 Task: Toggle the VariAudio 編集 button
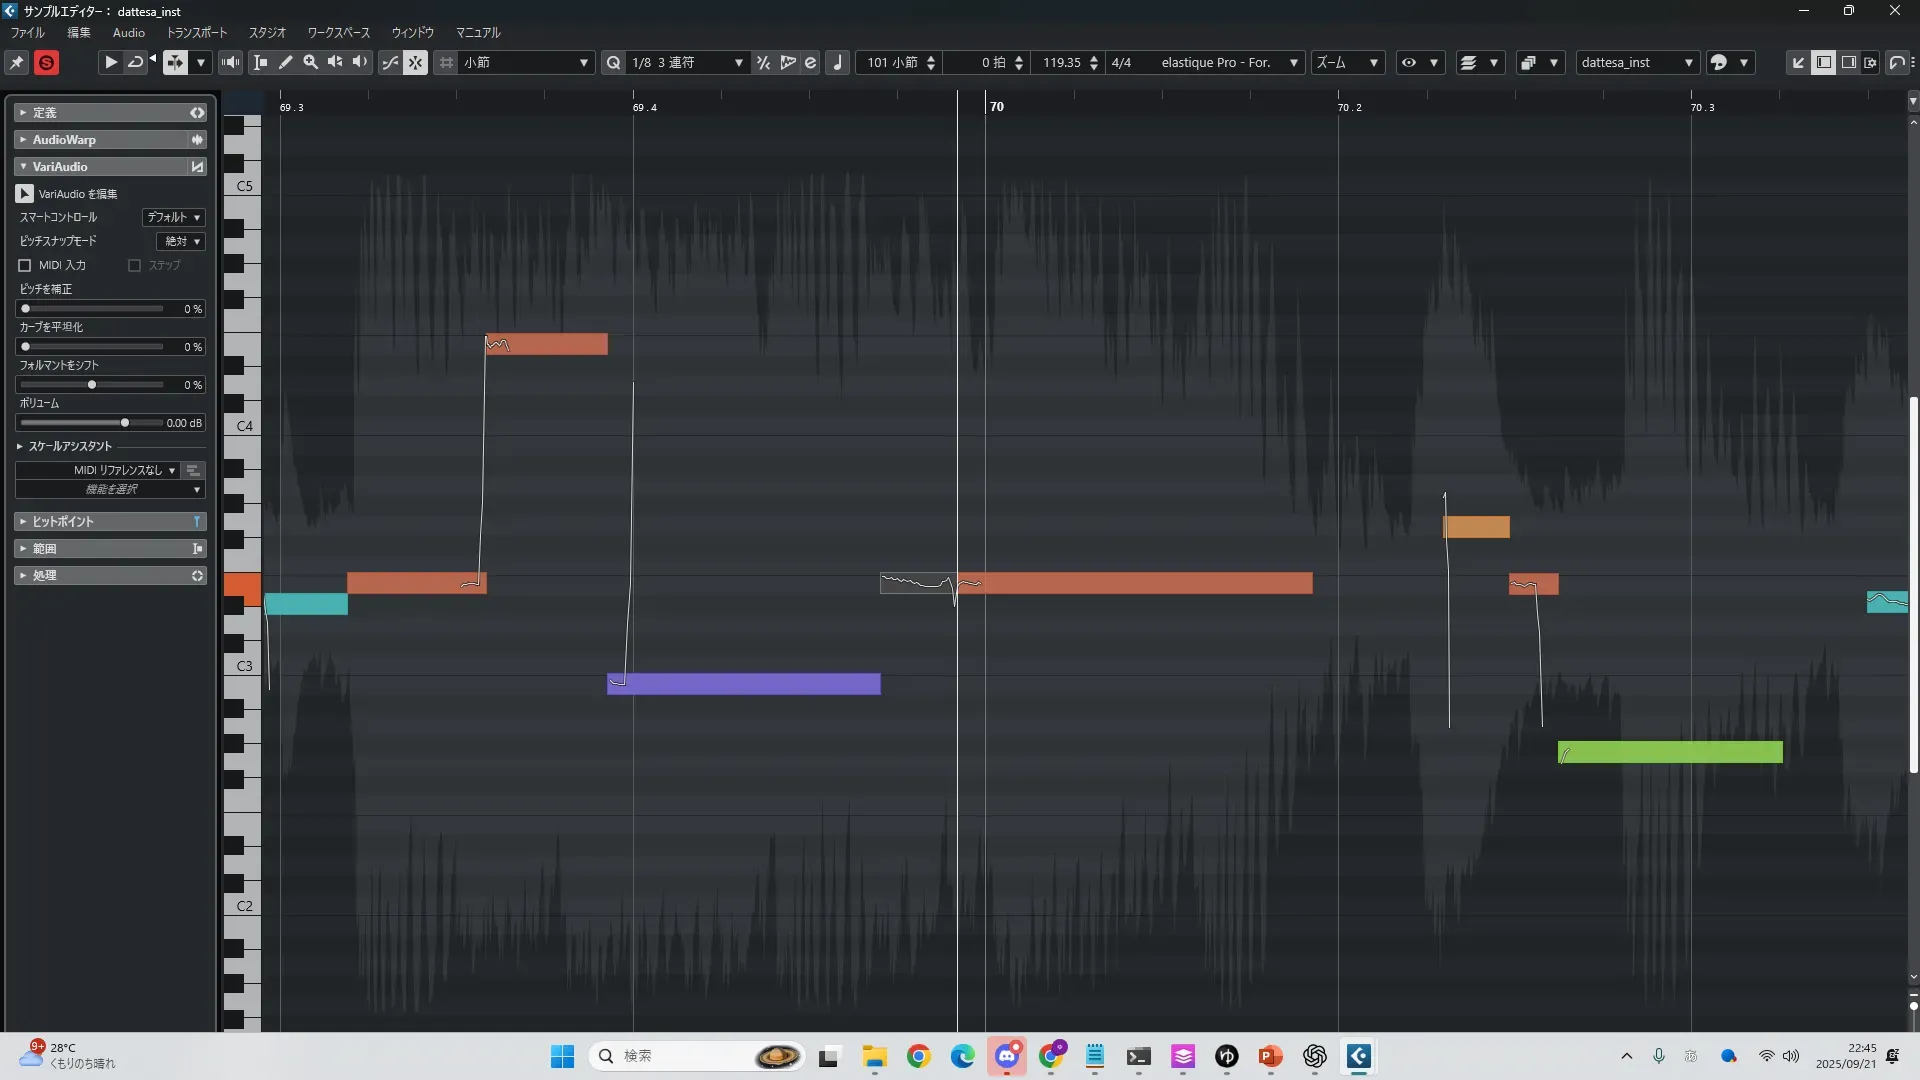[25, 194]
